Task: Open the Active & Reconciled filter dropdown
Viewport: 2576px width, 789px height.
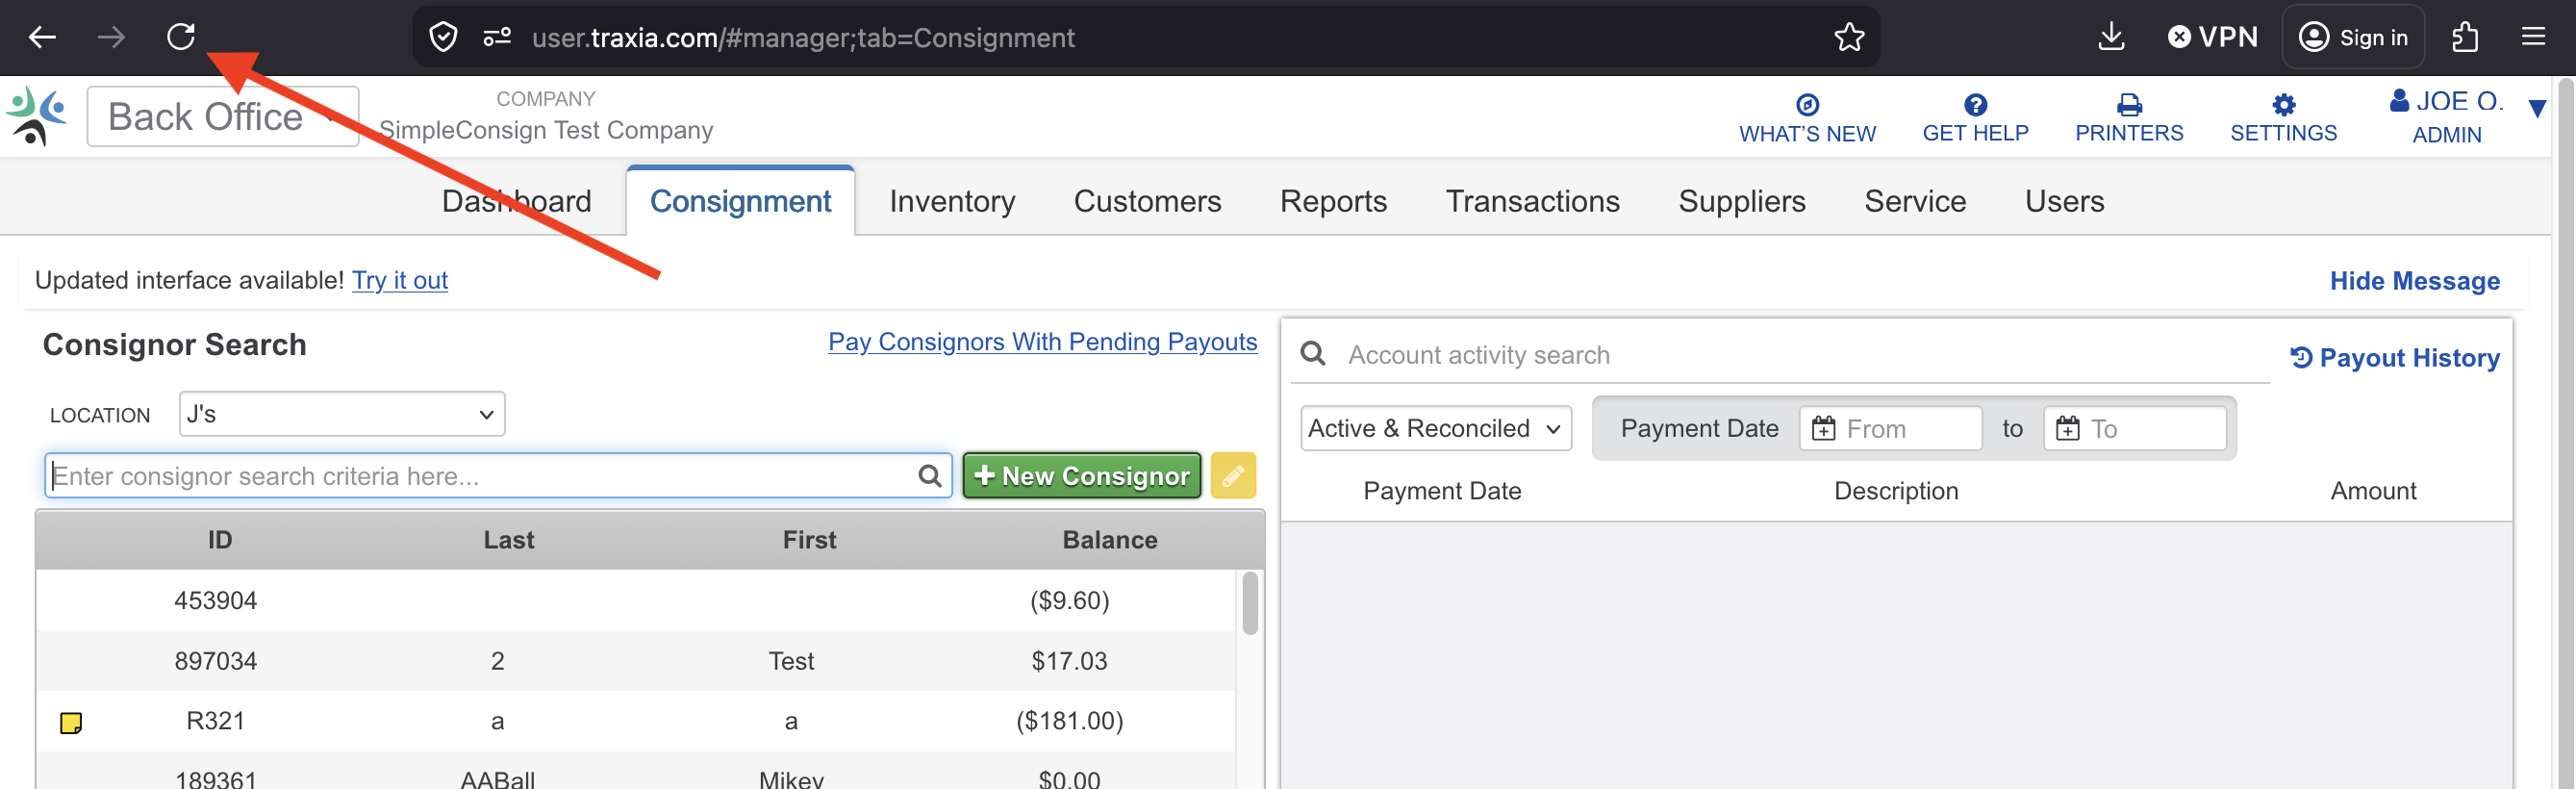Action: tap(1434, 428)
